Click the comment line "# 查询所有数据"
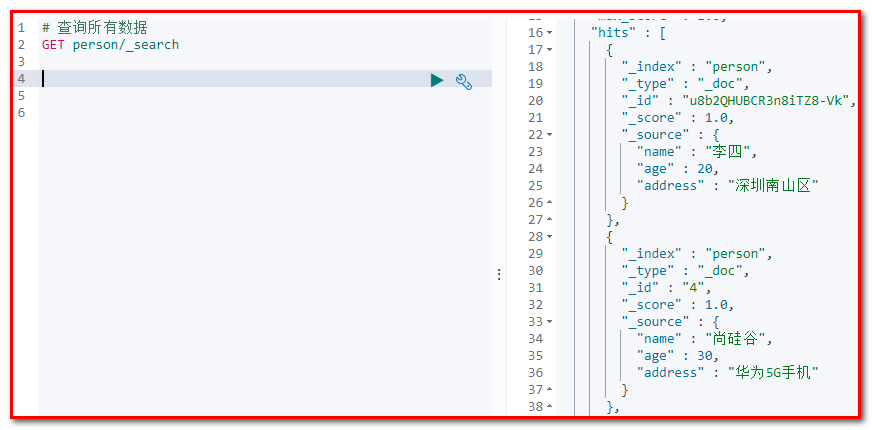The image size is (872, 430). 94,28
